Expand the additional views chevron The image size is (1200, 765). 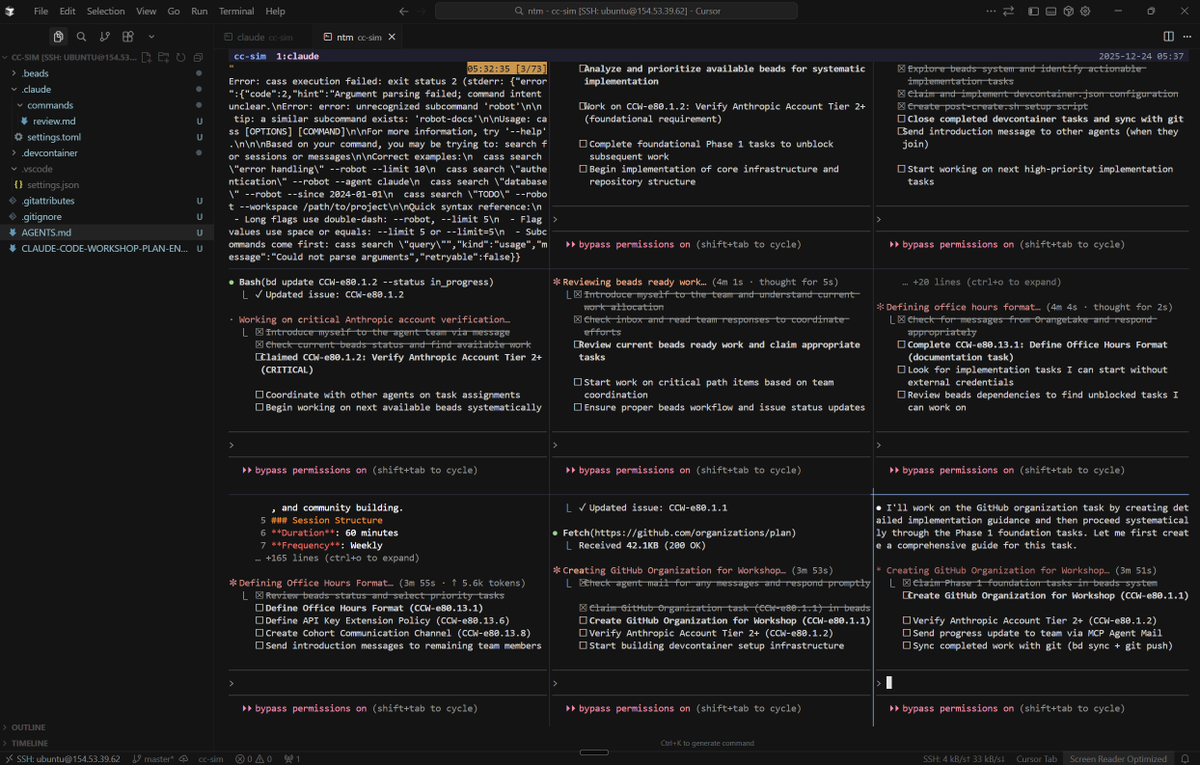(x=151, y=37)
